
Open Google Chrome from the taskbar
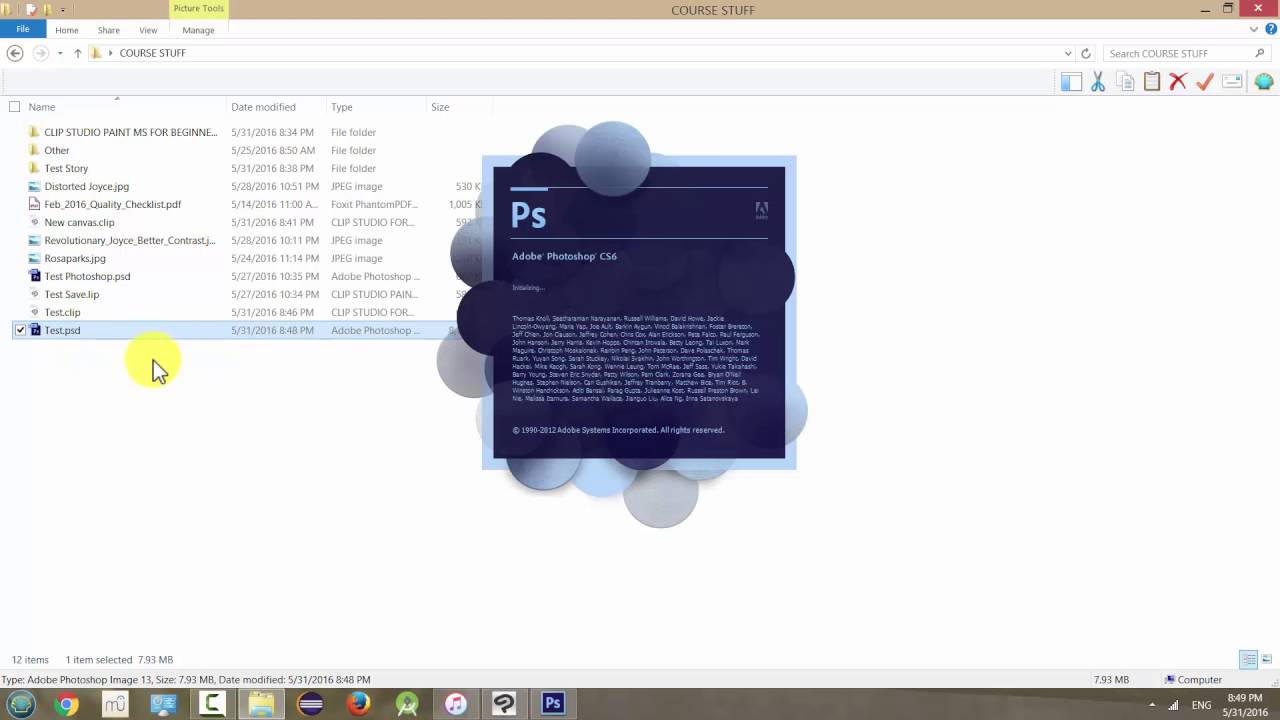66,704
